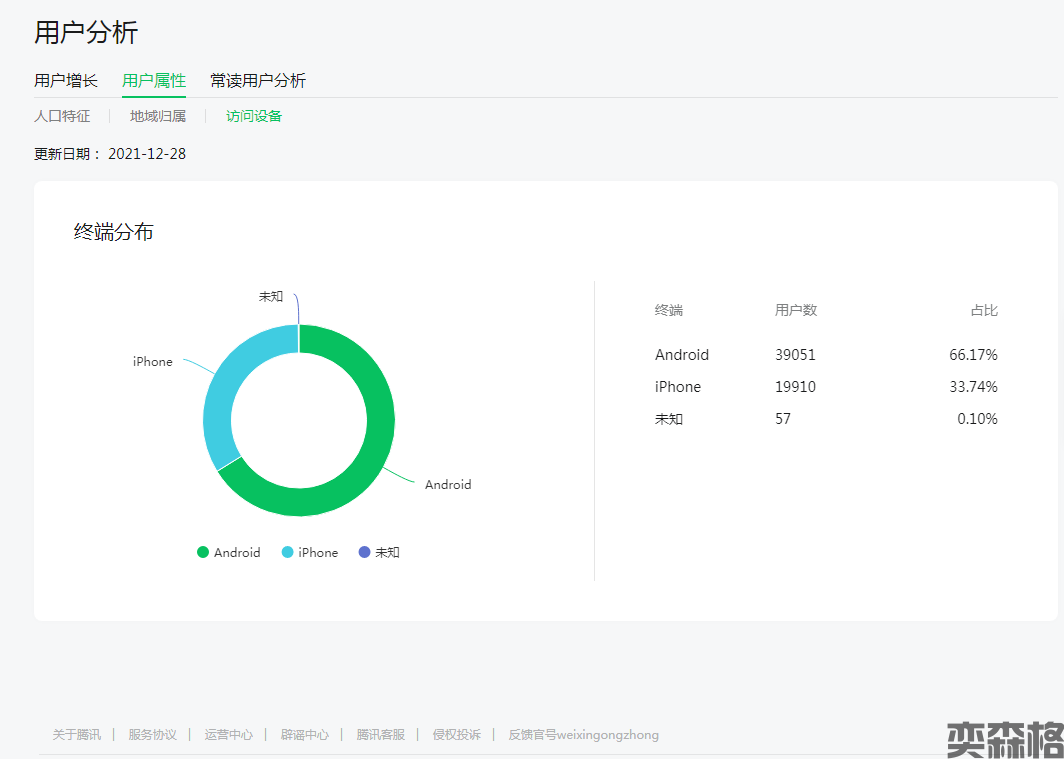Toggle the Android series in chart legend
The image size is (1064, 759).
tap(229, 552)
